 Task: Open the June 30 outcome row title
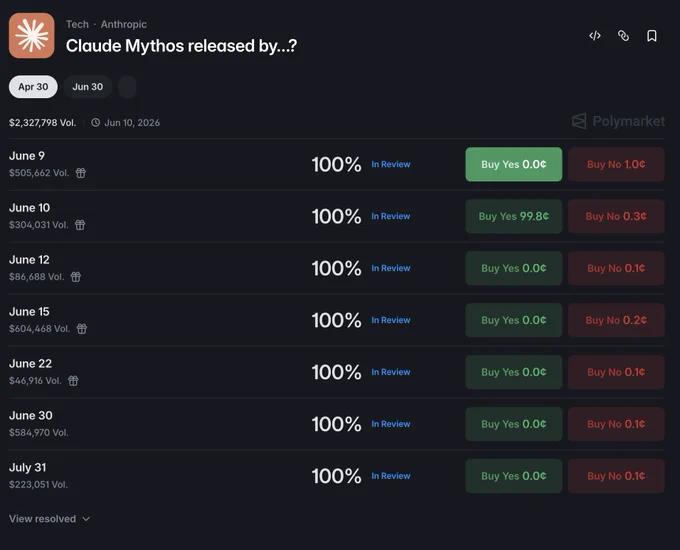(x=31, y=416)
